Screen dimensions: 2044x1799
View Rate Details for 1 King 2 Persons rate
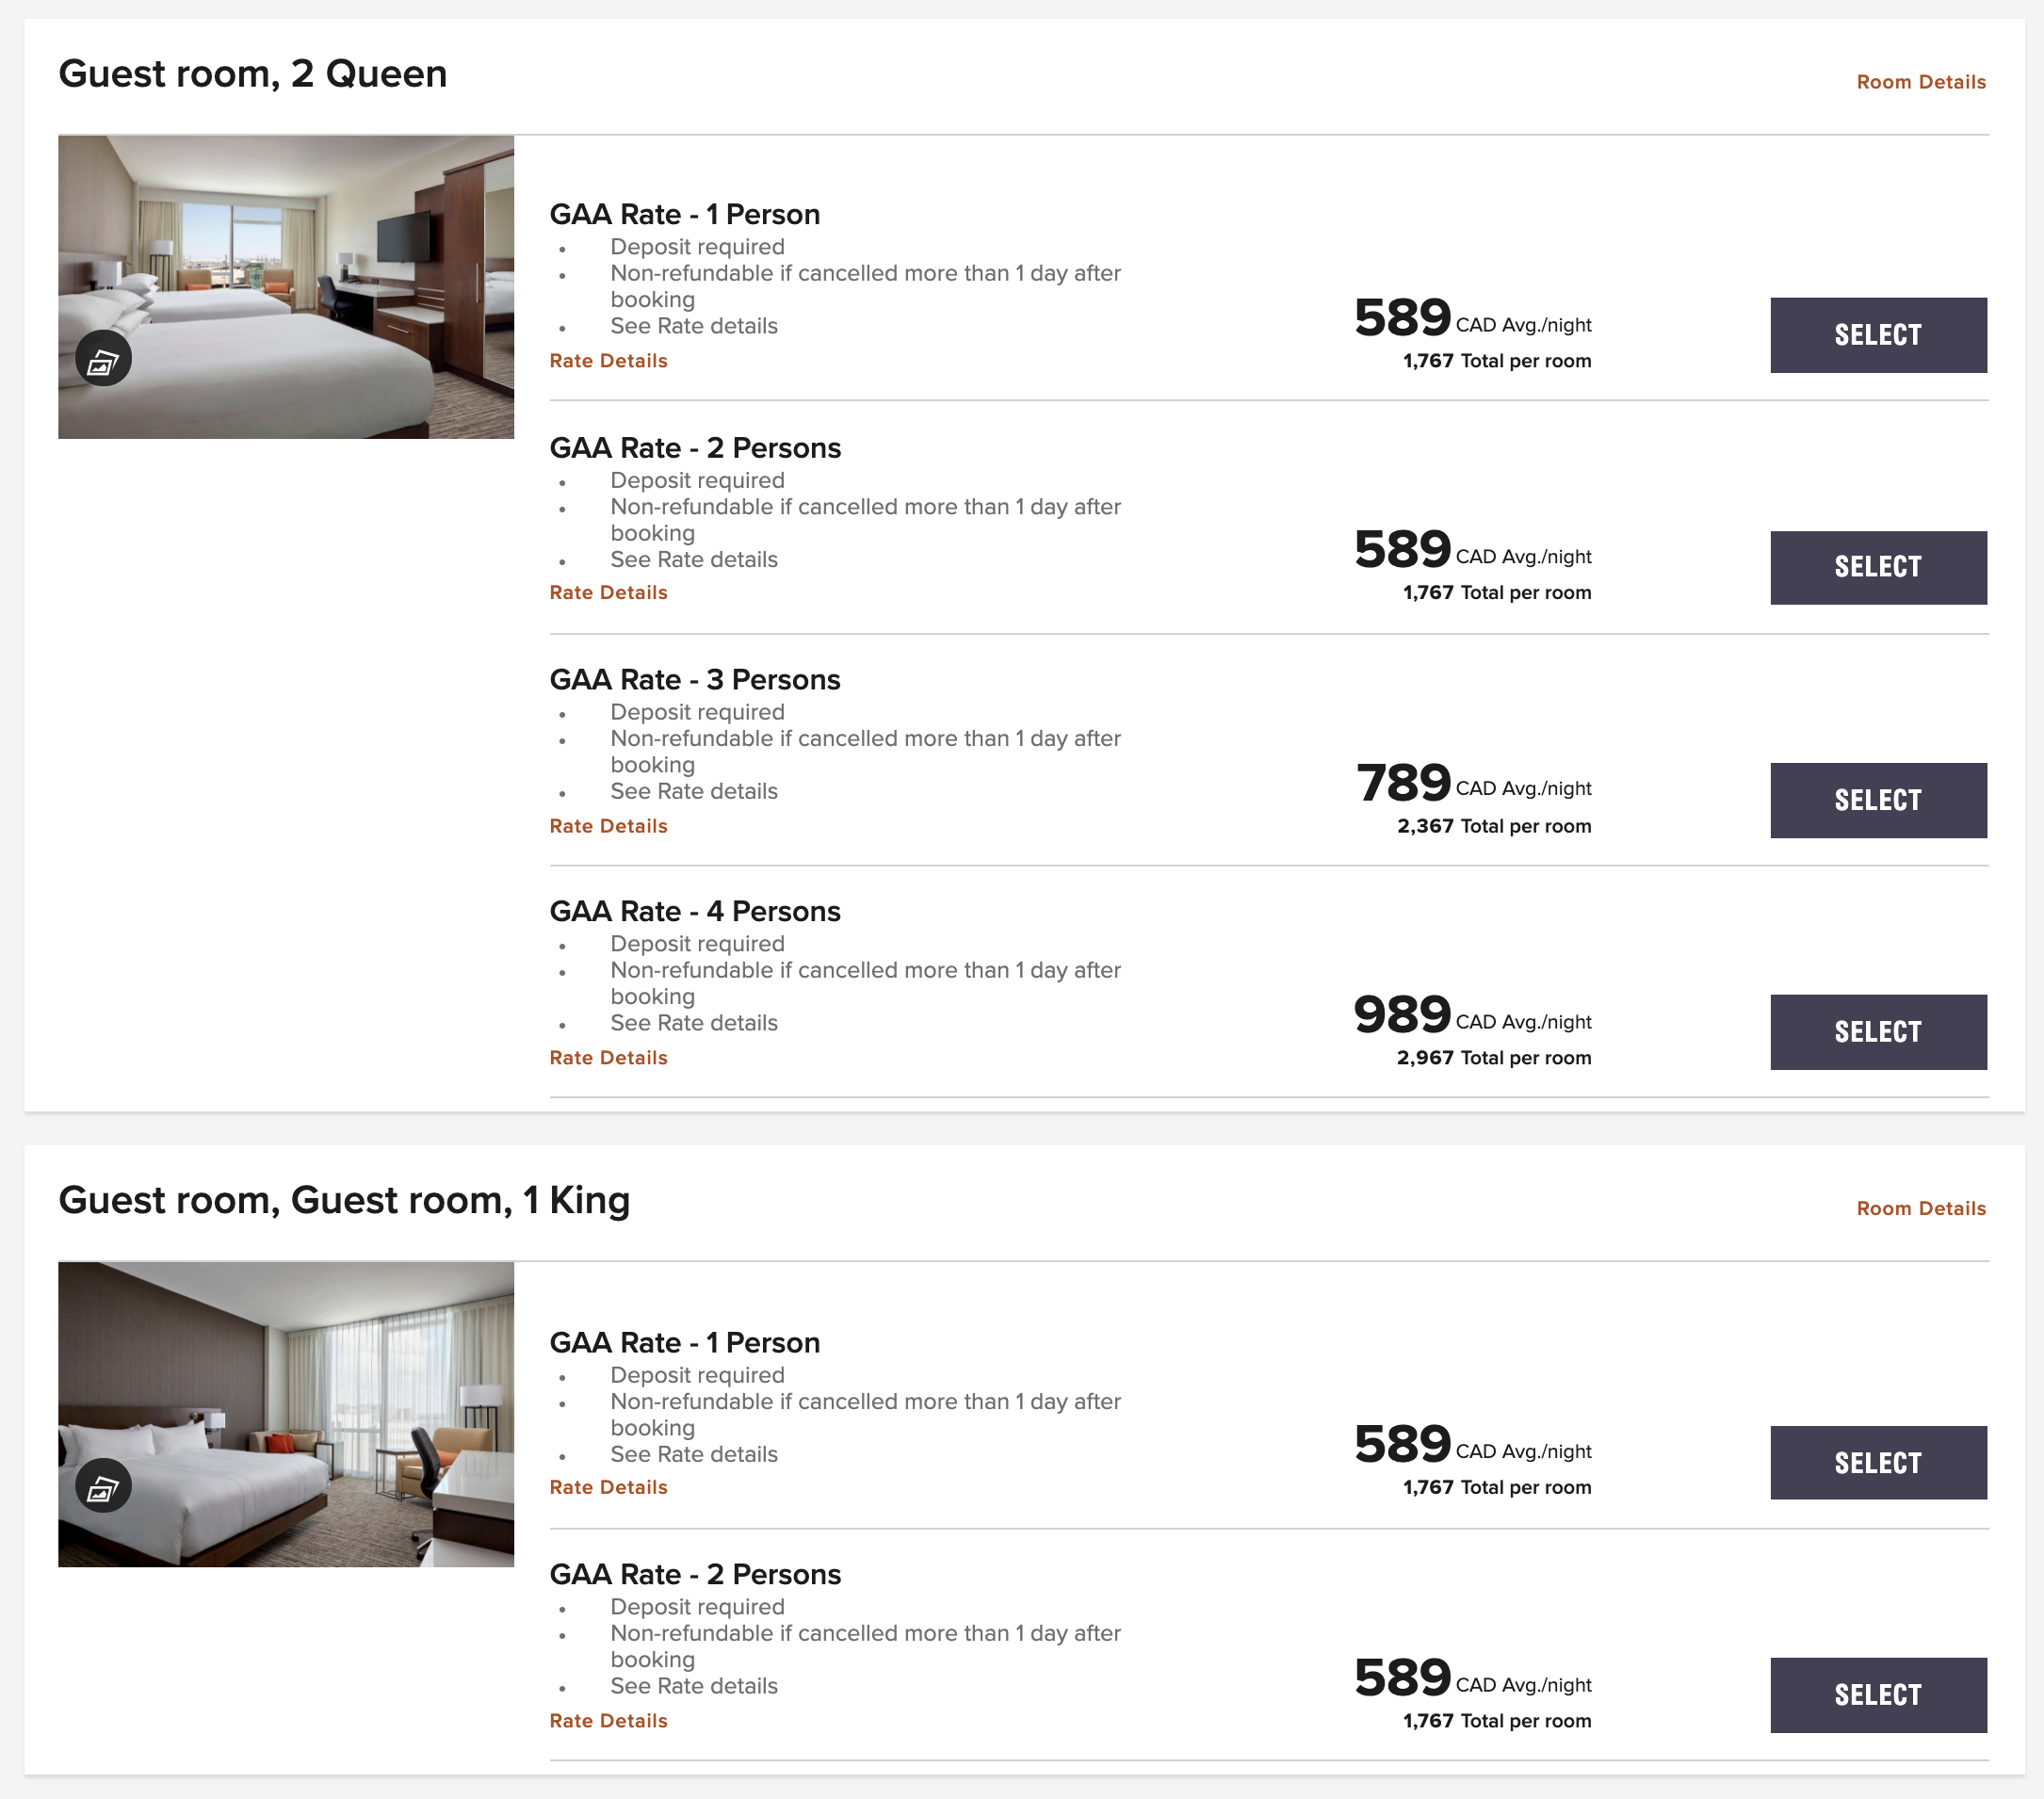pos(608,1721)
